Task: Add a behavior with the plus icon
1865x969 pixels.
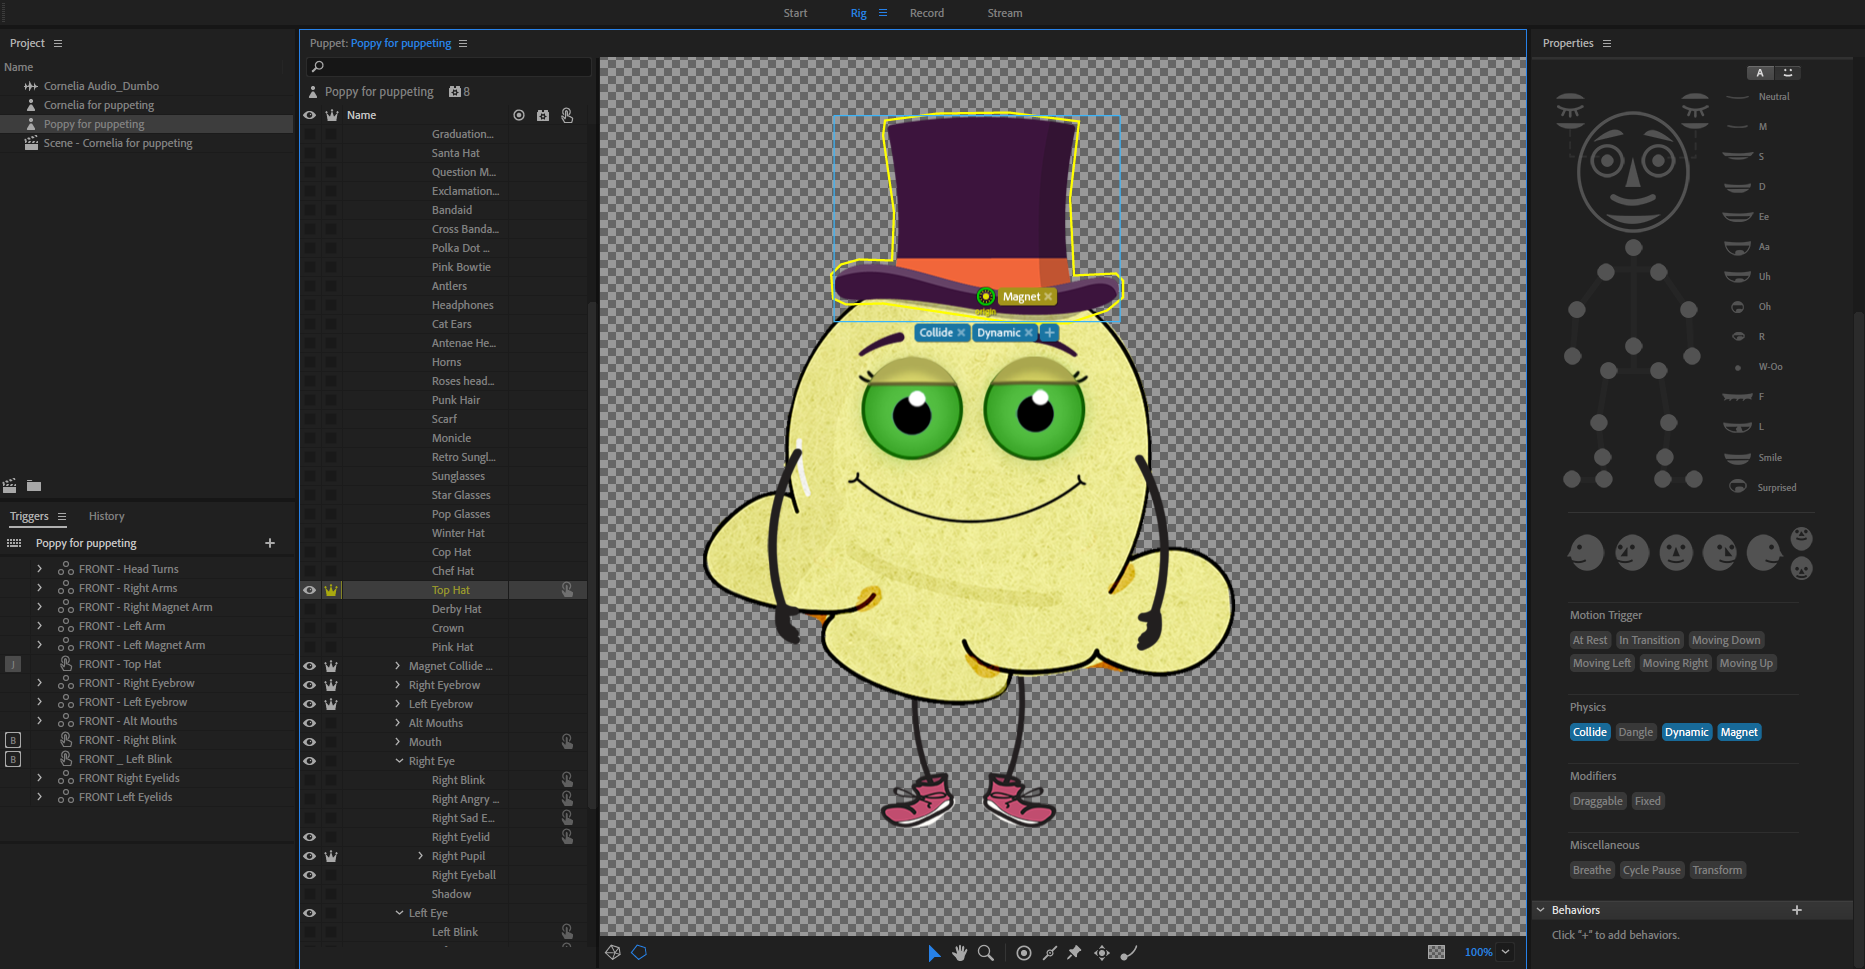Action: tap(1797, 910)
